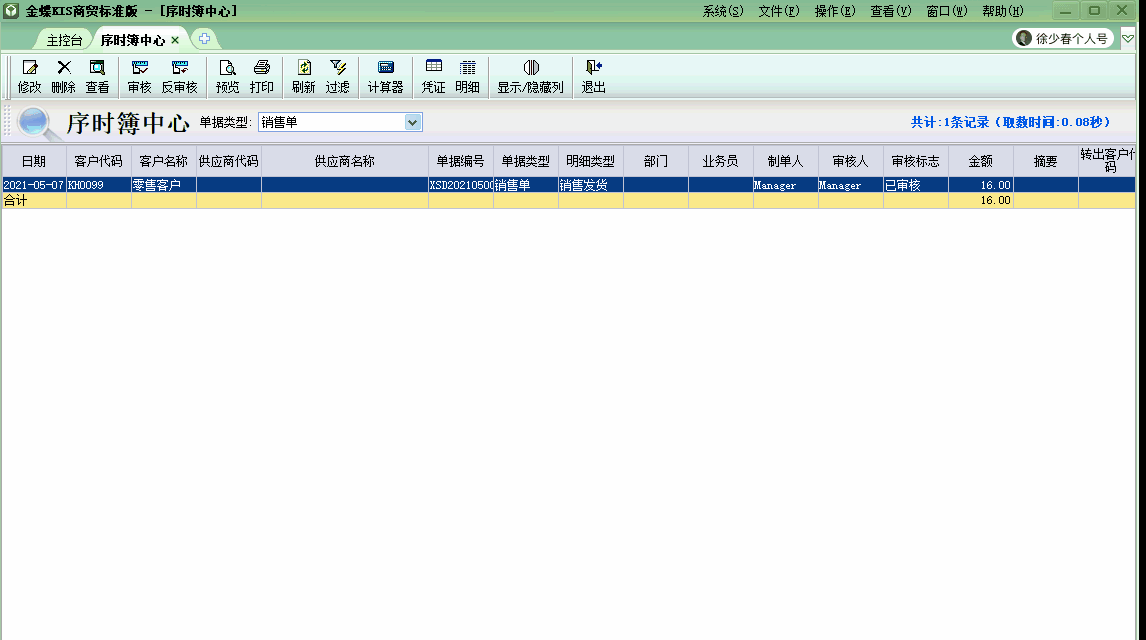Click the 反审核 (Unapprove) icon
Viewport: 1146px width, 640px height.
point(179,76)
